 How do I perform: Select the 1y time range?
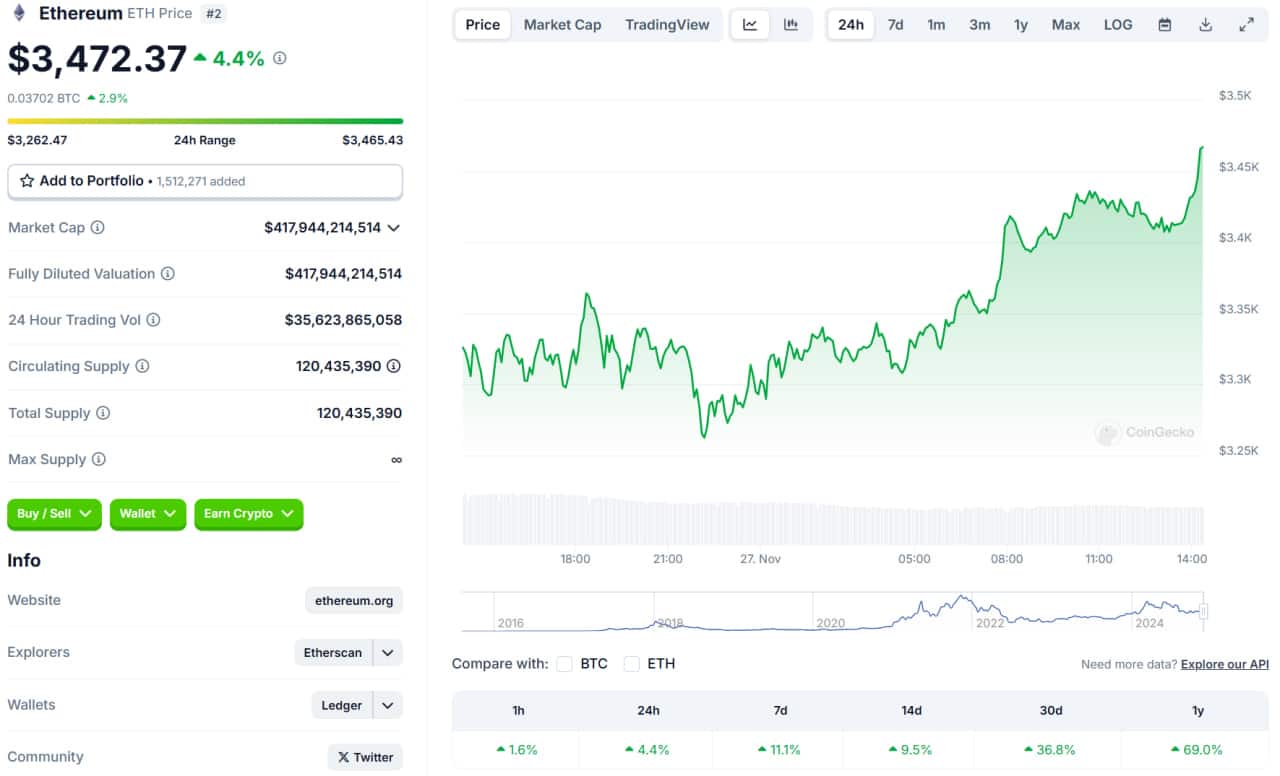[x=1021, y=25]
